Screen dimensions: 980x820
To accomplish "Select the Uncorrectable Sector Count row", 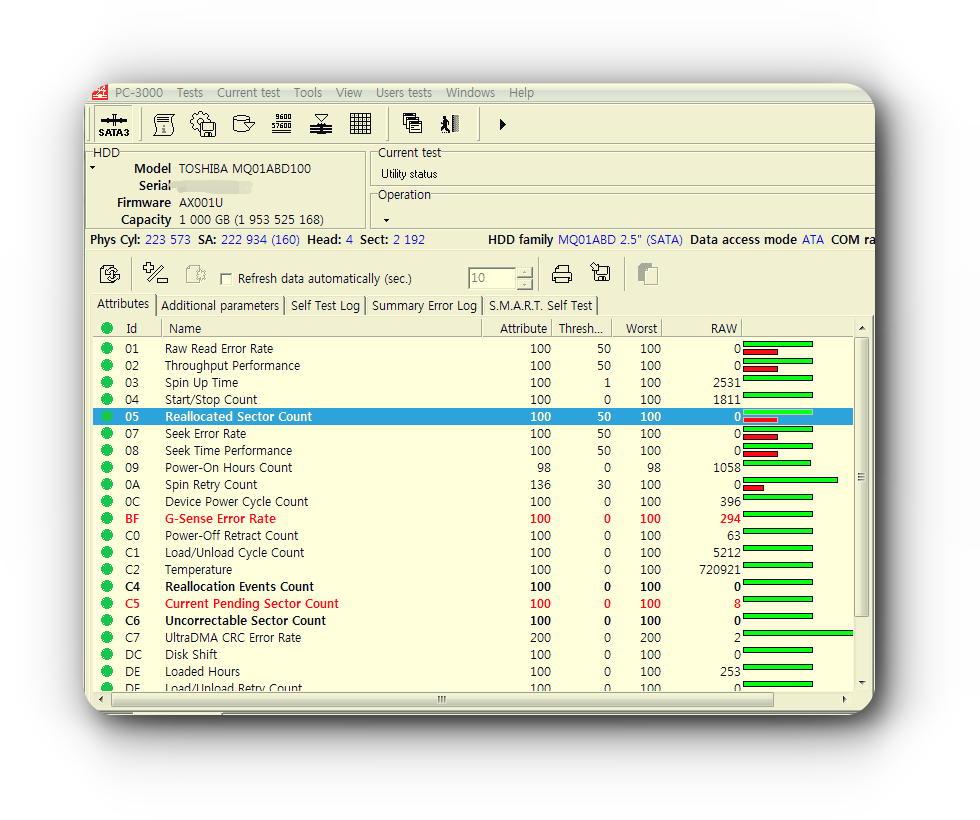I will click(x=473, y=620).
